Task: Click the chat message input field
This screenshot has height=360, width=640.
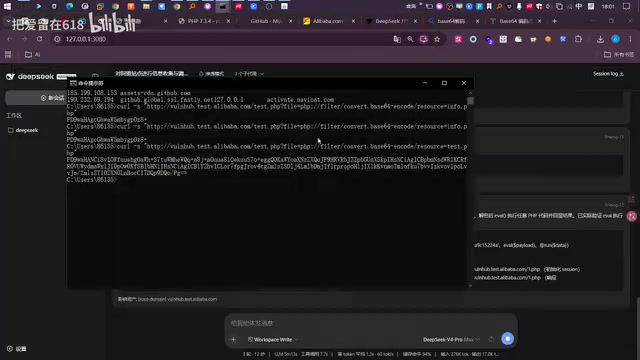Action: click(x=371, y=323)
